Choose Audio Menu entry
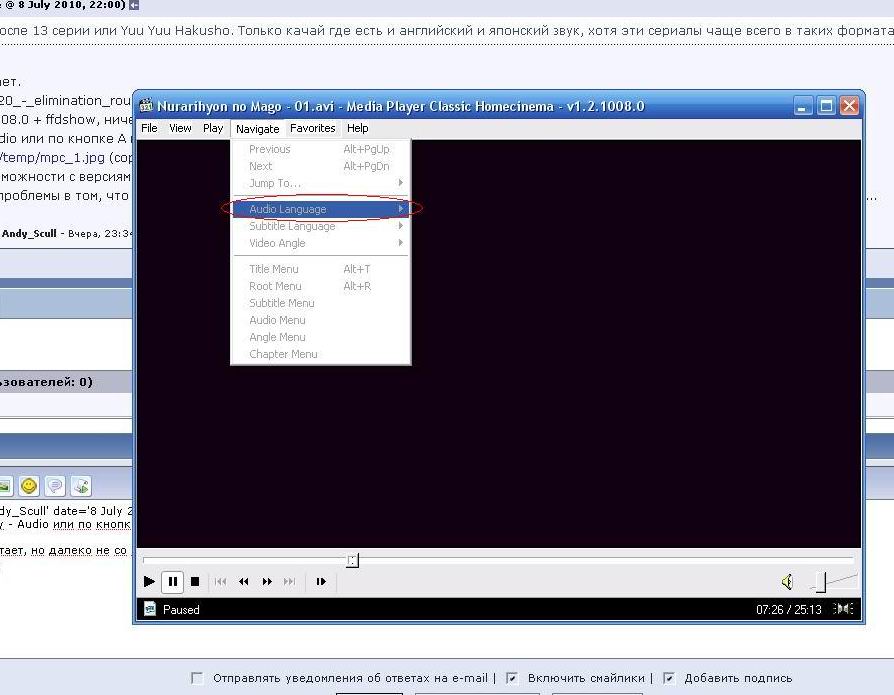Image resolution: width=894 pixels, height=695 pixels. point(321,320)
